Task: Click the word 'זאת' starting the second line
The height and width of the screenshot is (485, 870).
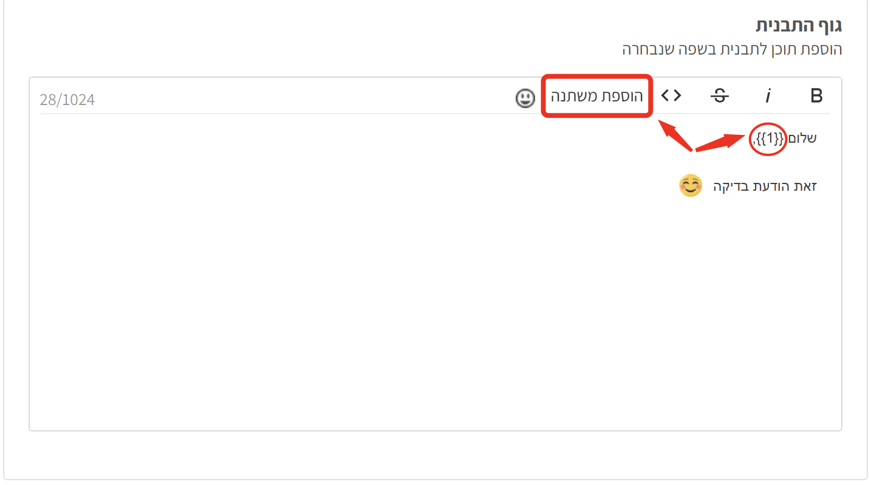Action: [x=805, y=187]
